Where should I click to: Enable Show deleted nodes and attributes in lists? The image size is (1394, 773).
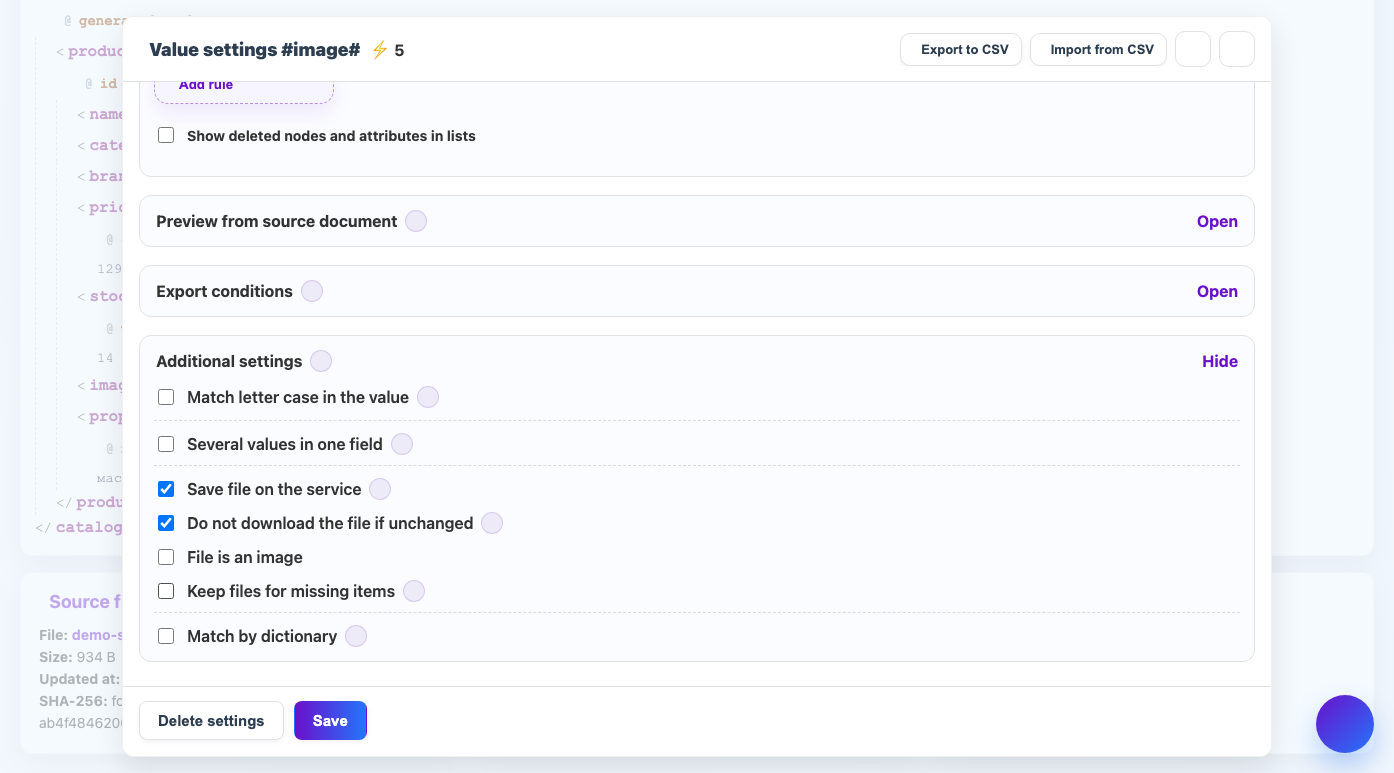166,135
